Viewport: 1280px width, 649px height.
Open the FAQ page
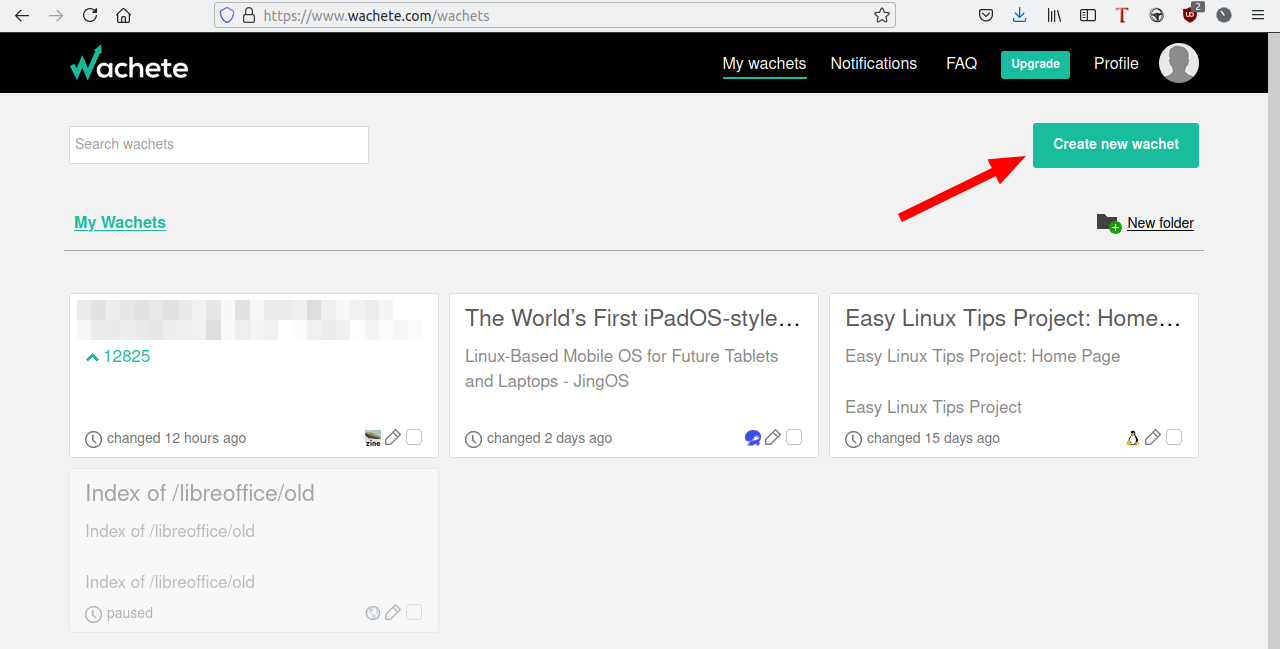pyautogui.click(x=961, y=63)
